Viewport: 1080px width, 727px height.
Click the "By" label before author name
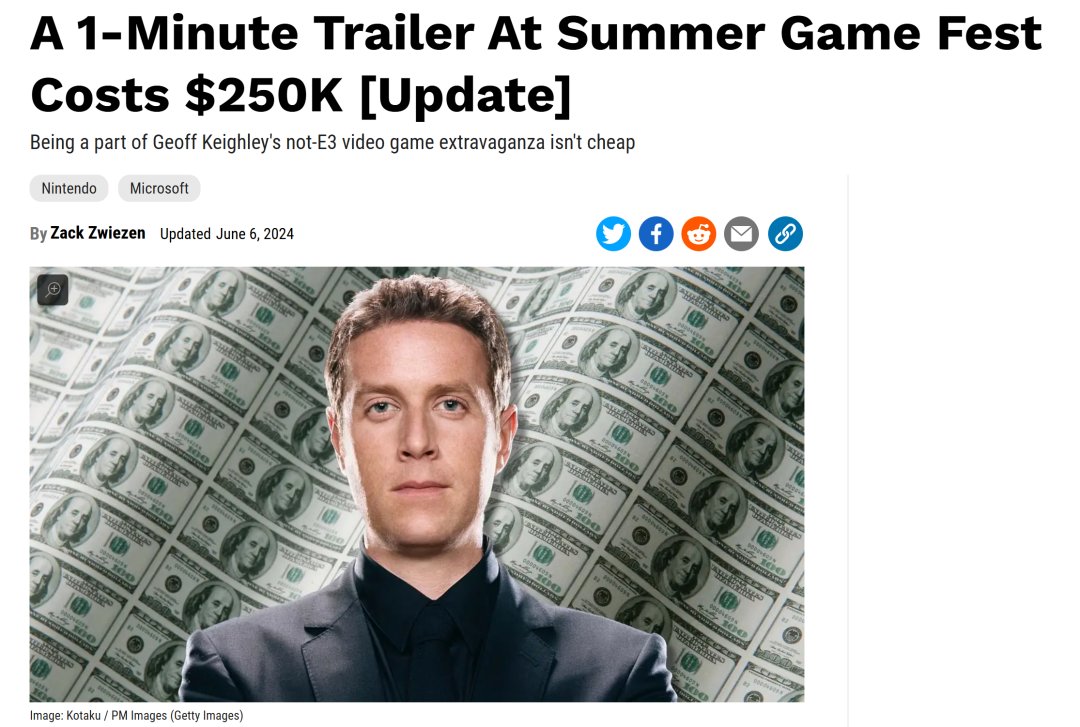click(38, 234)
